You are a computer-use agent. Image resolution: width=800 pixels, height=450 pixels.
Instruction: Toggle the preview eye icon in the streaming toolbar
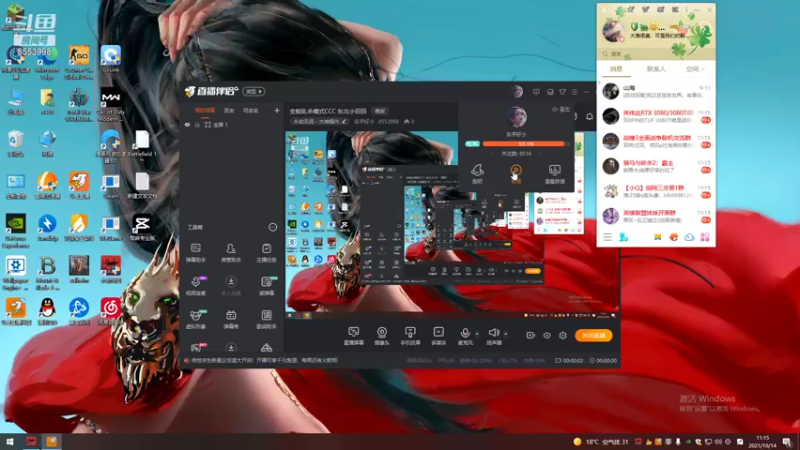[547, 335]
